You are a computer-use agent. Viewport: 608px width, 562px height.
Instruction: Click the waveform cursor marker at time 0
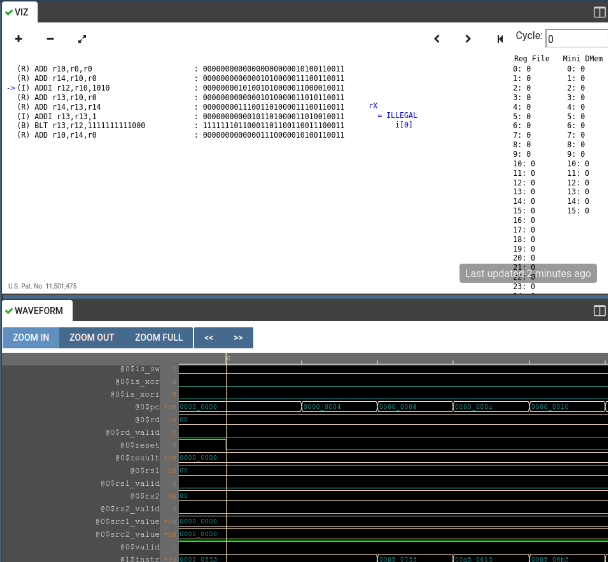coord(227,358)
